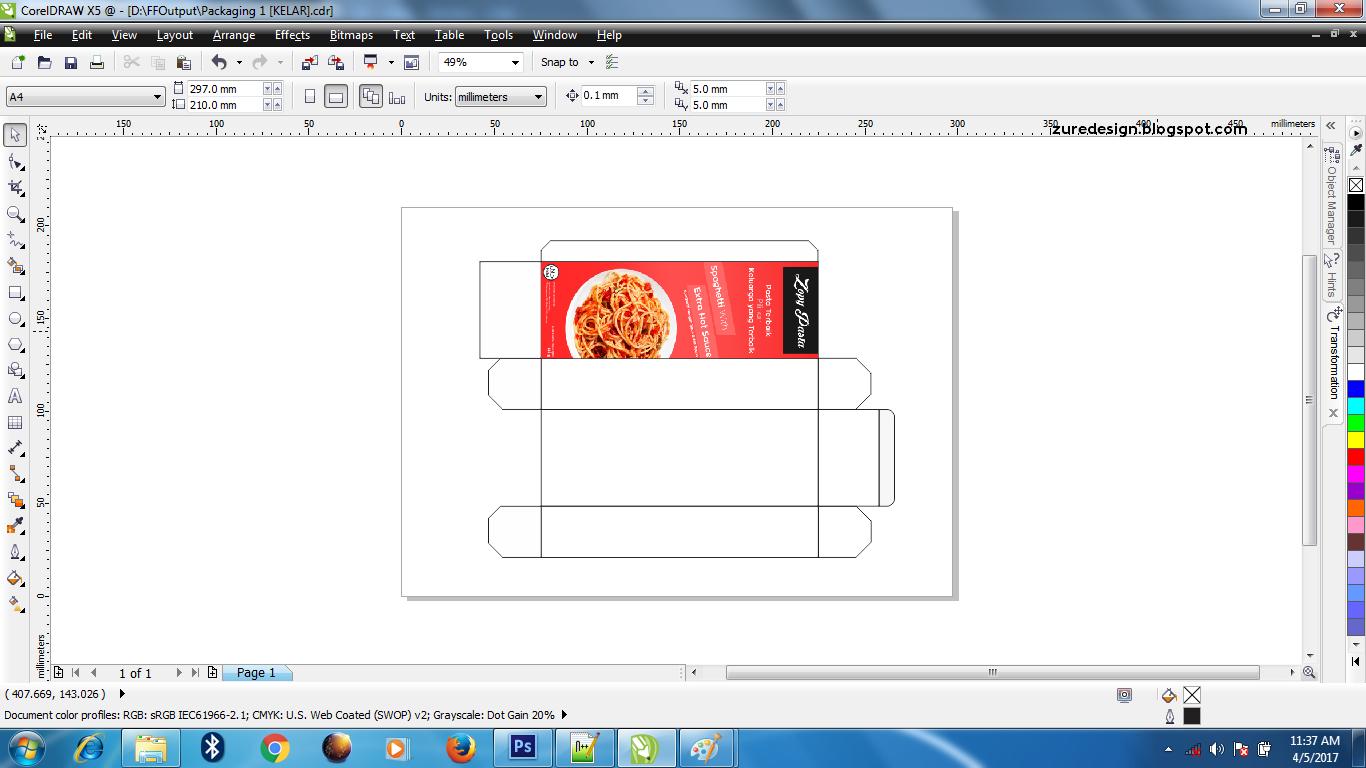The height and width of the screenshot is (768, 1366).
Task: Select the Text tool
Action: point(14,396)
